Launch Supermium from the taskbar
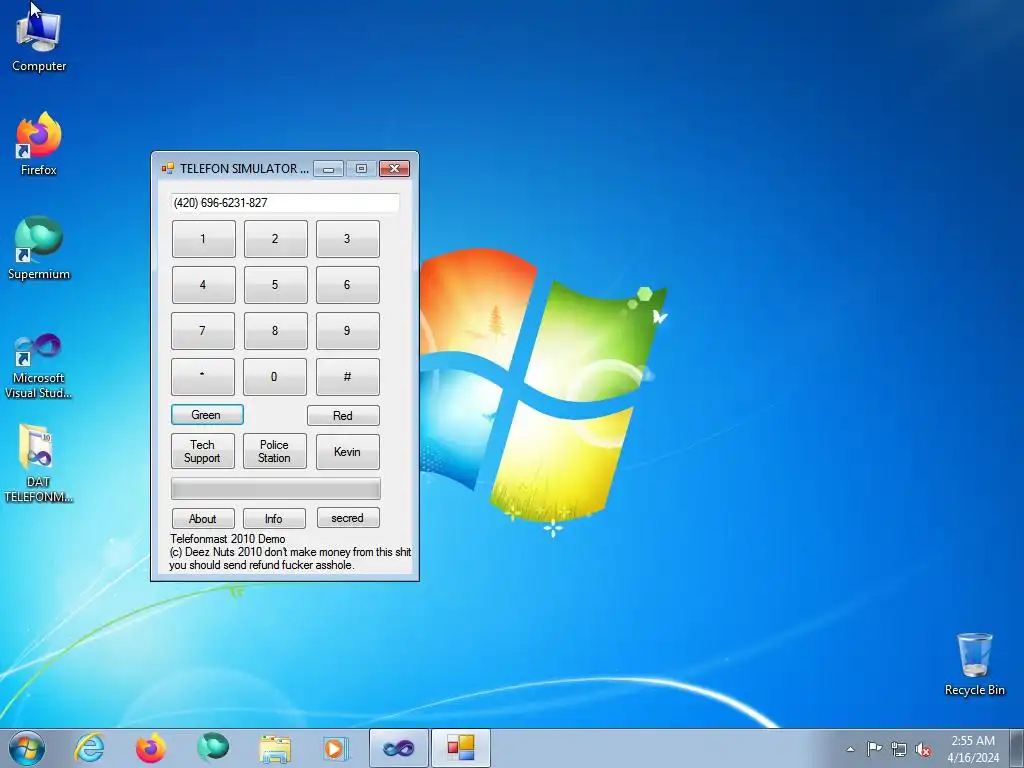 [x=212, y=748]
